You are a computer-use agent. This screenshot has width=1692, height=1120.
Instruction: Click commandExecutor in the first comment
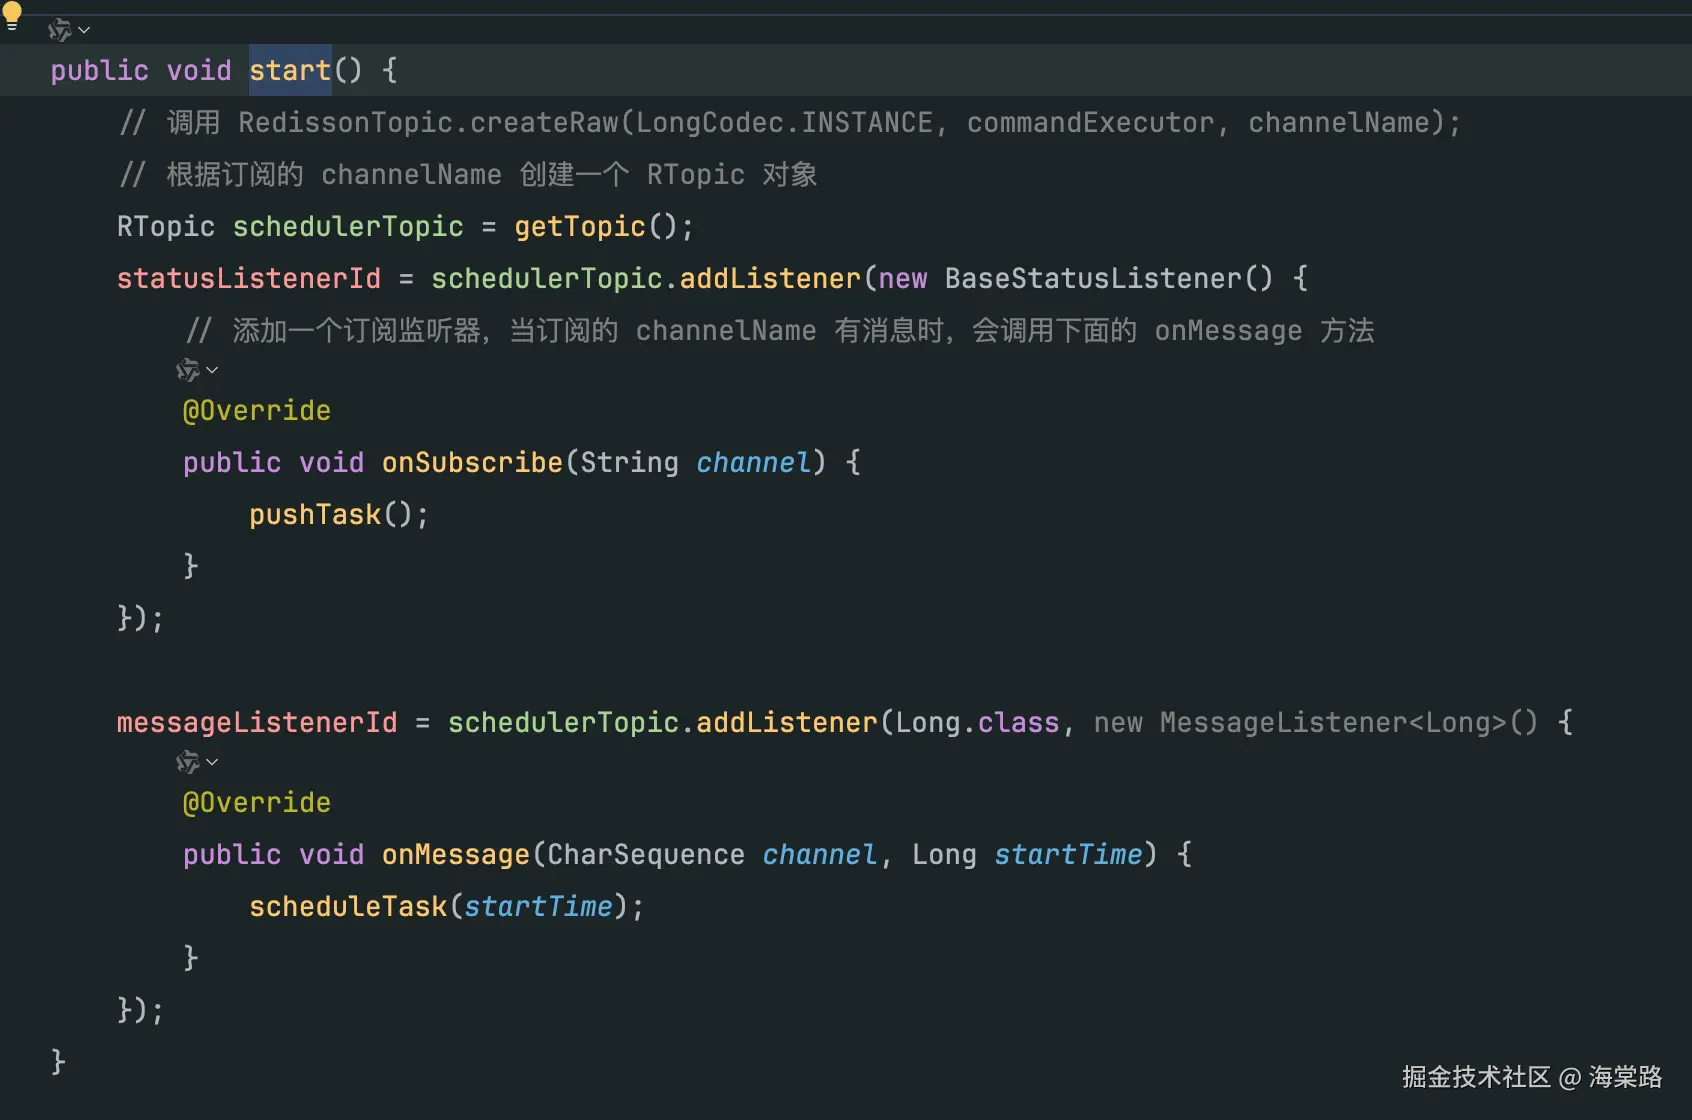tap(1090, 123)
